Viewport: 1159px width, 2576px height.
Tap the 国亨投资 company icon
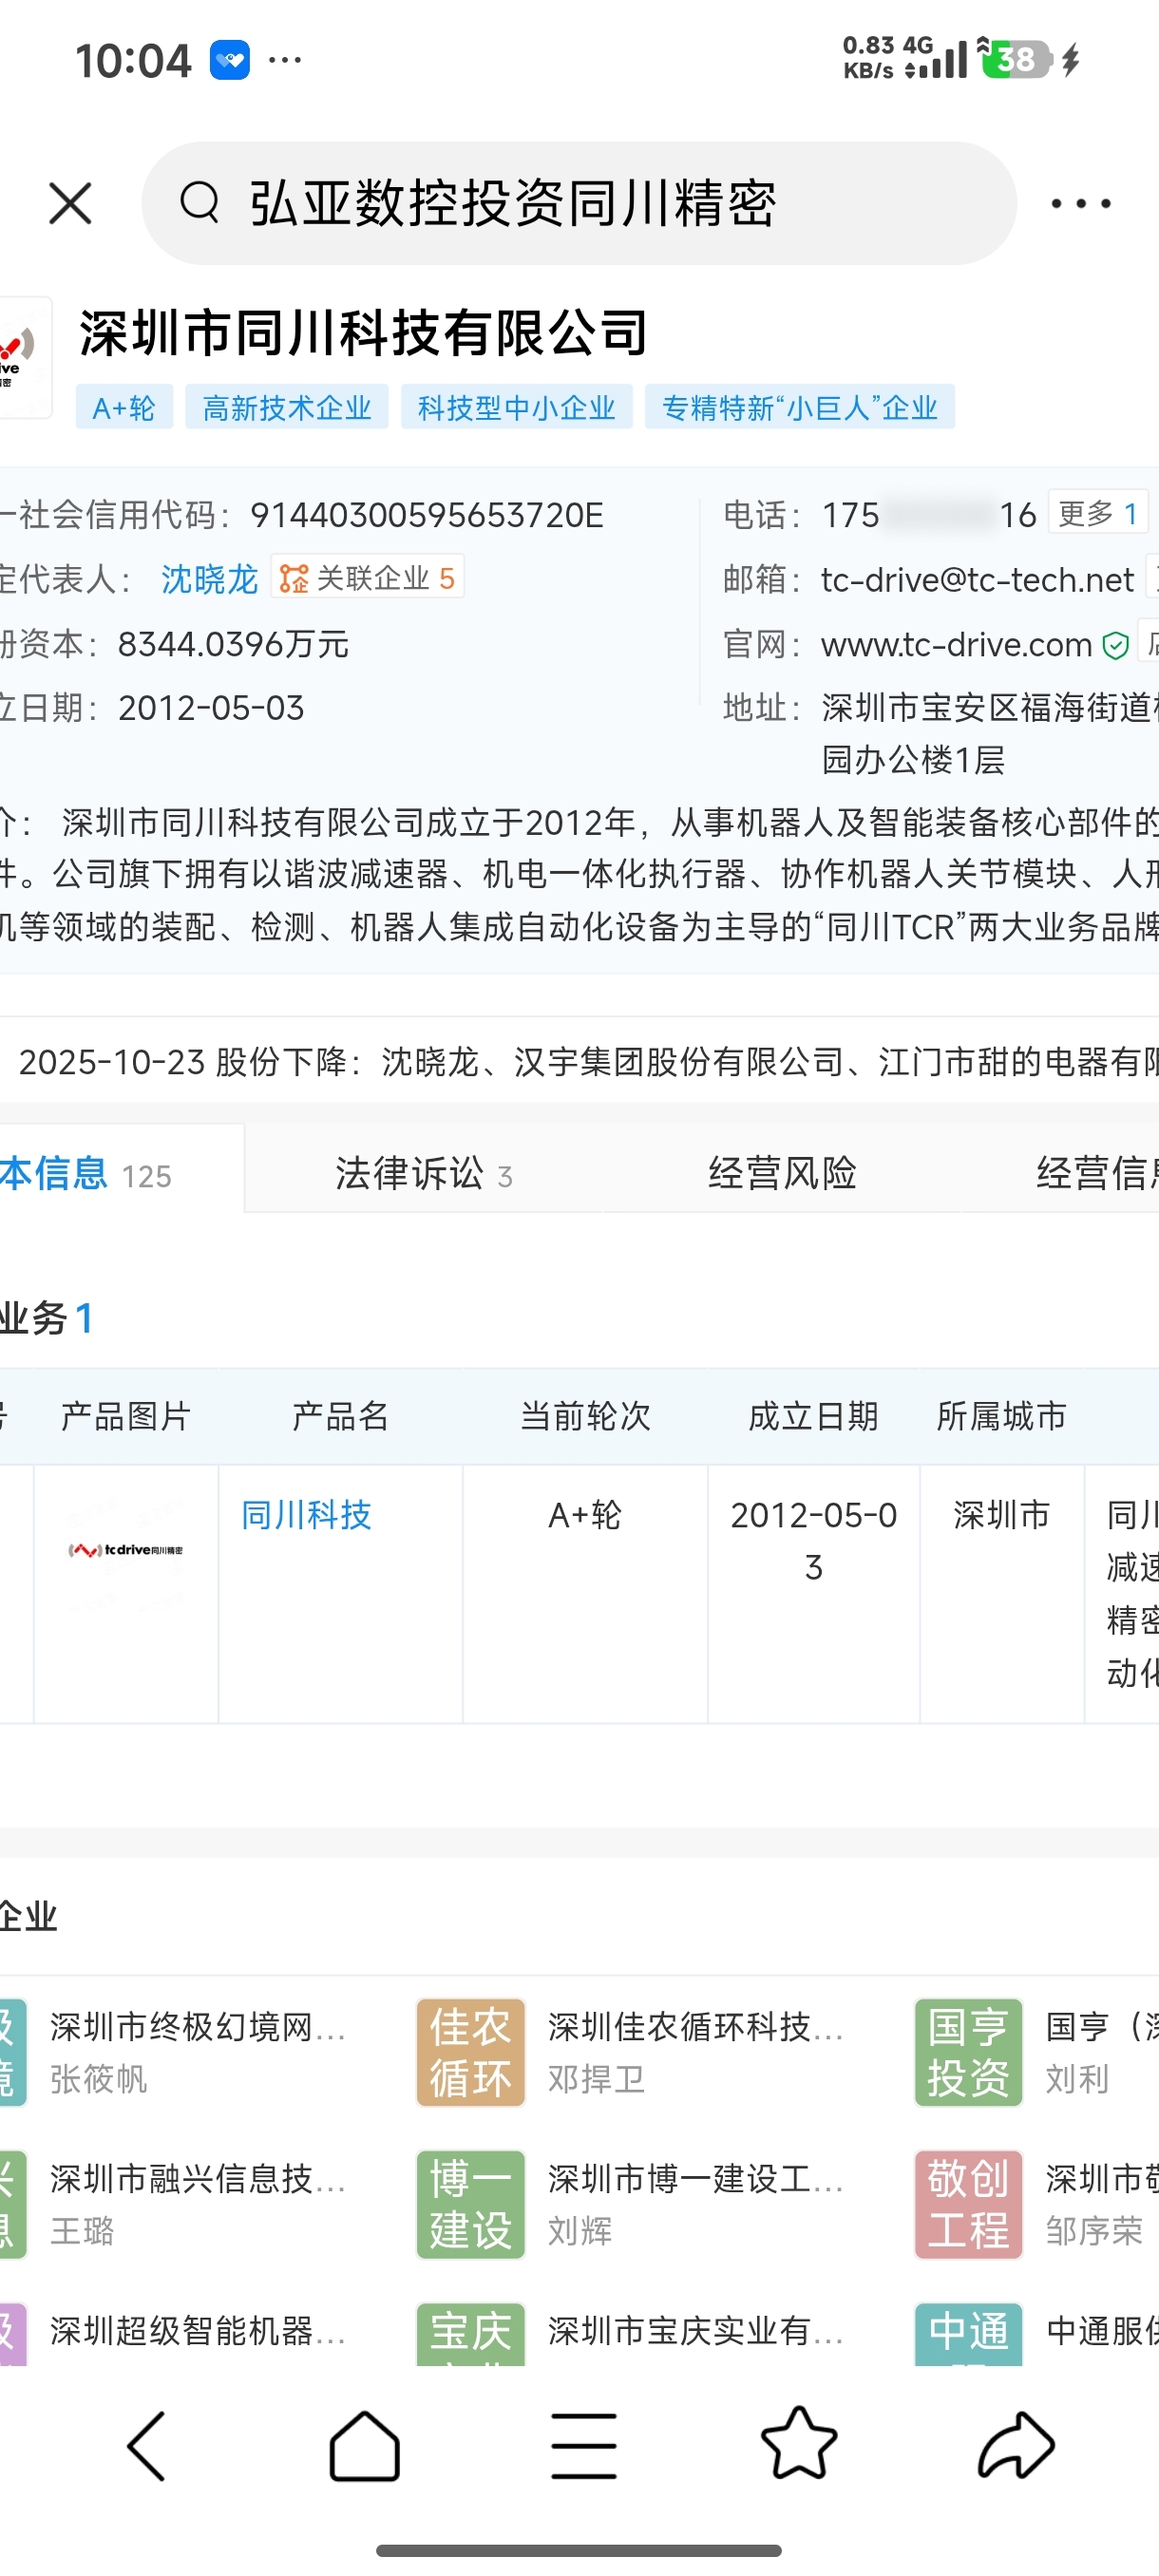(x=968, y=2053)
